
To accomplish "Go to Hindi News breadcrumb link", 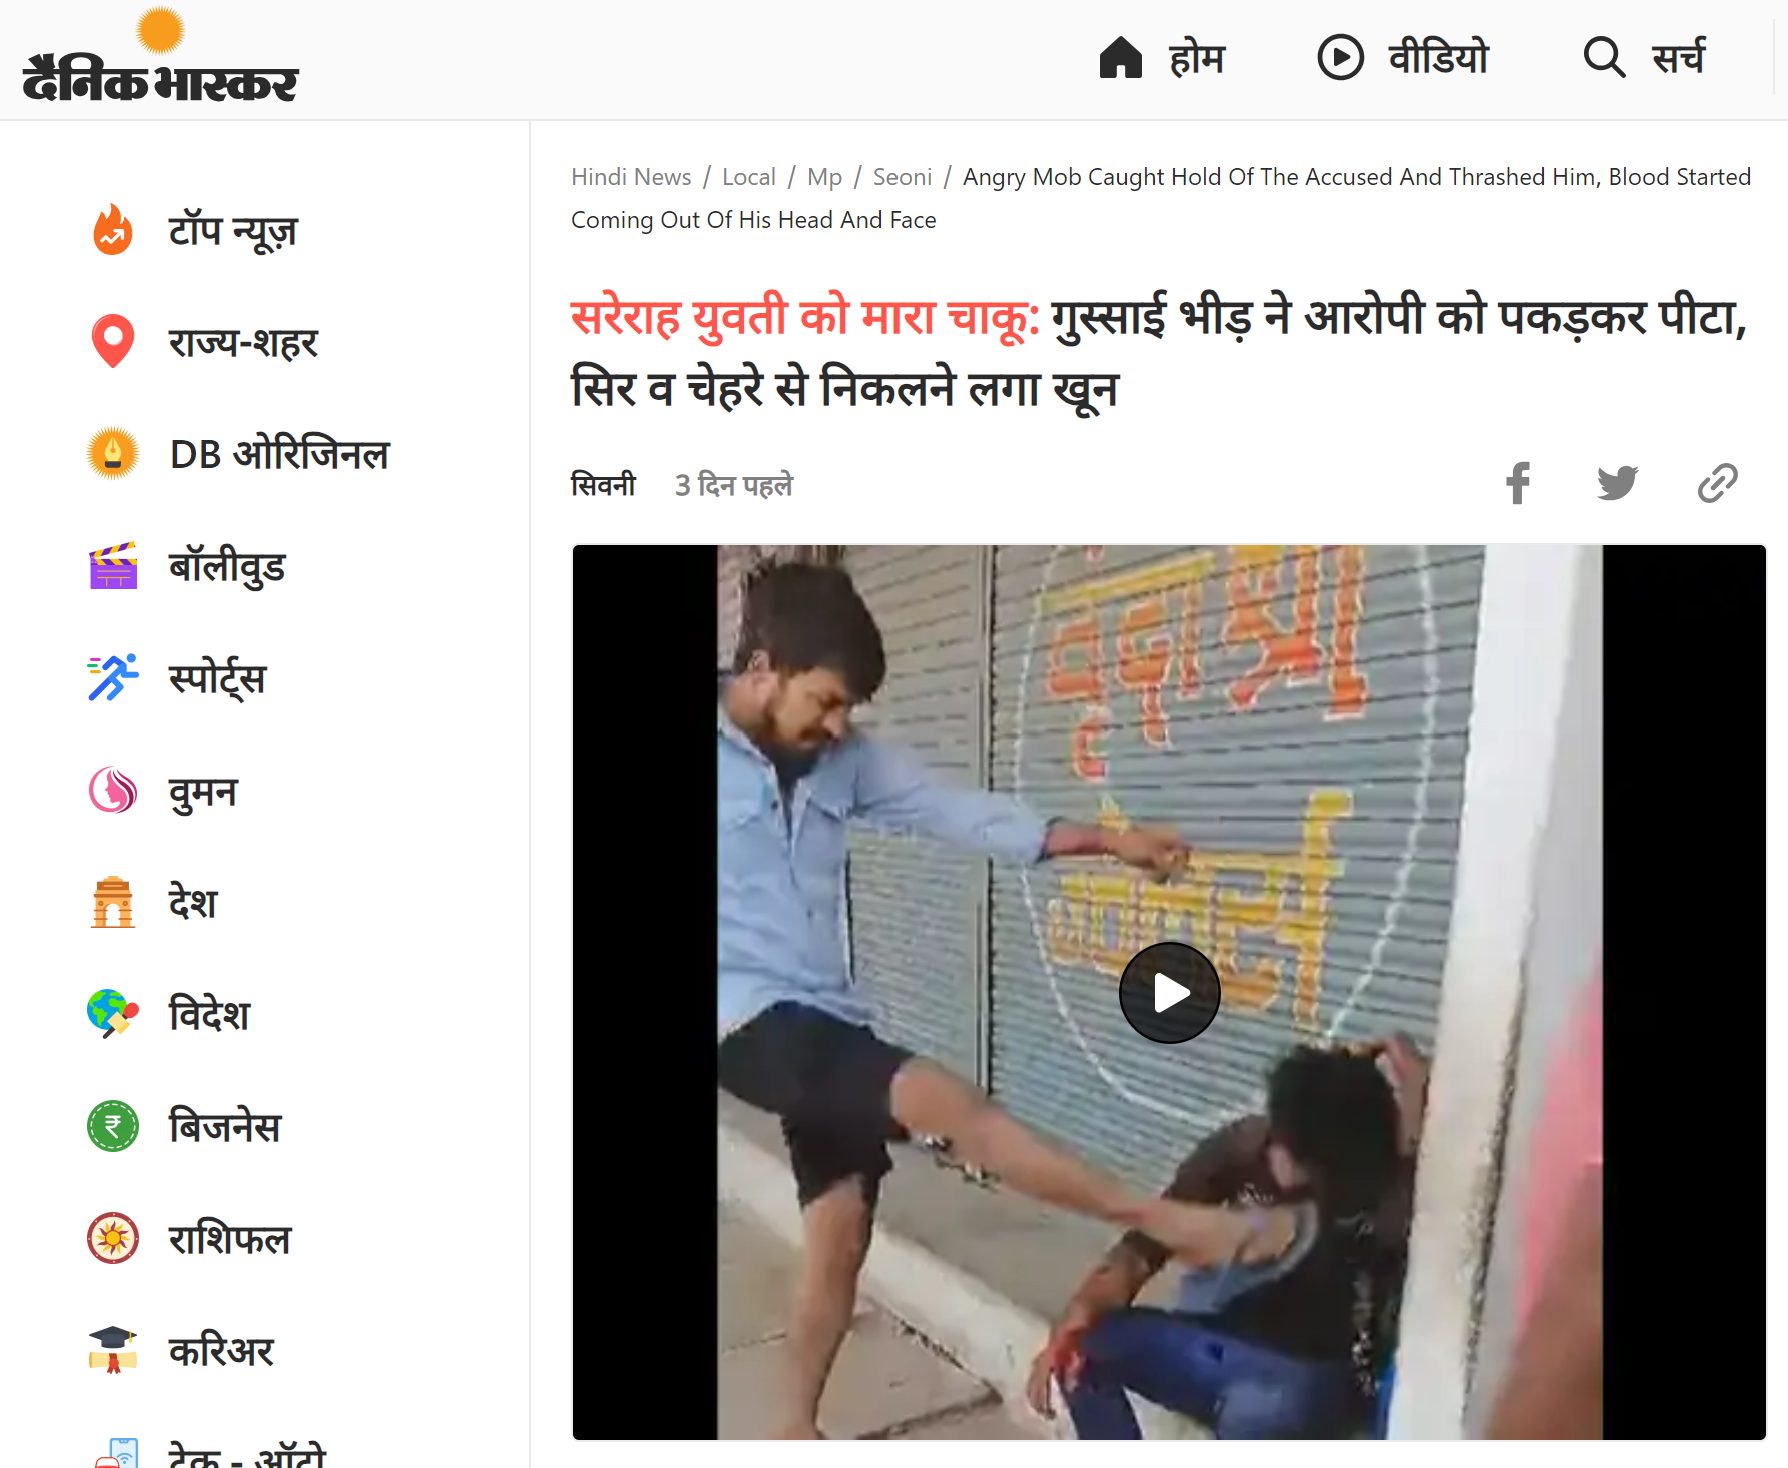I will pos(631,177).
